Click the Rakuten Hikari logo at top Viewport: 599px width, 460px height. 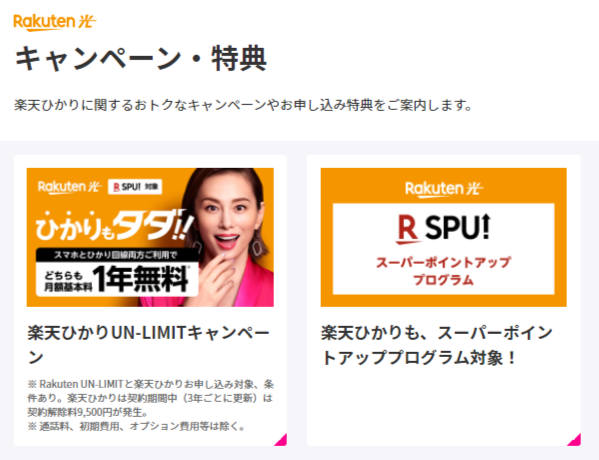(55, 22)
